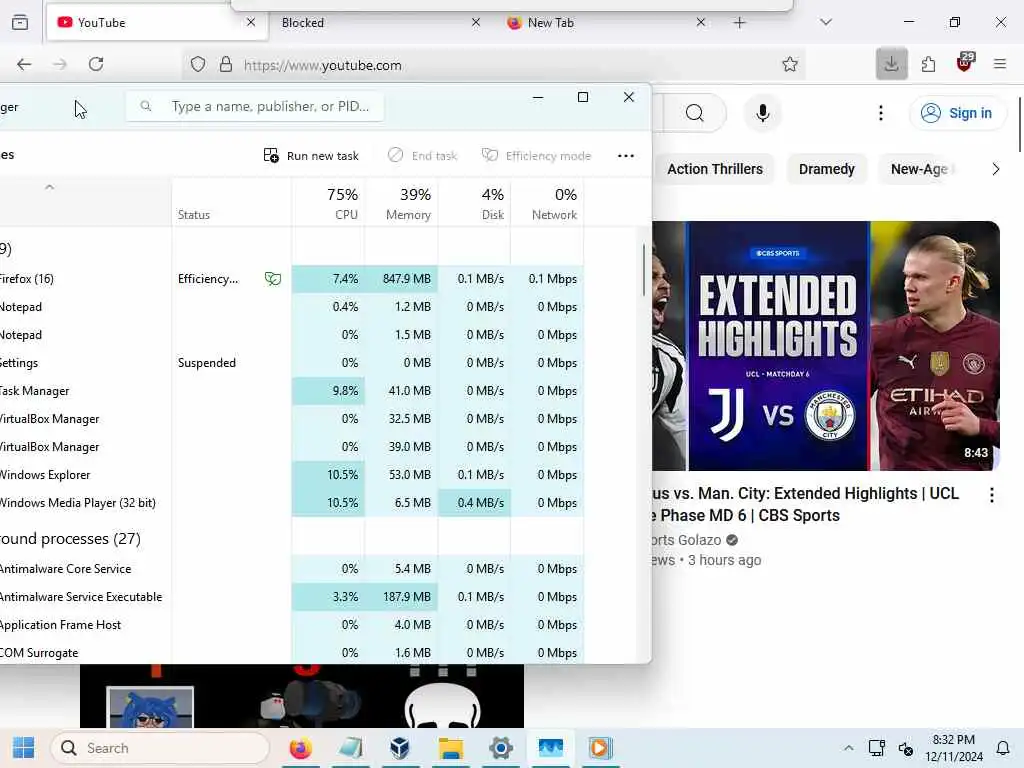Open Task Manager more options ellipsis

click(x=626, y=155)
